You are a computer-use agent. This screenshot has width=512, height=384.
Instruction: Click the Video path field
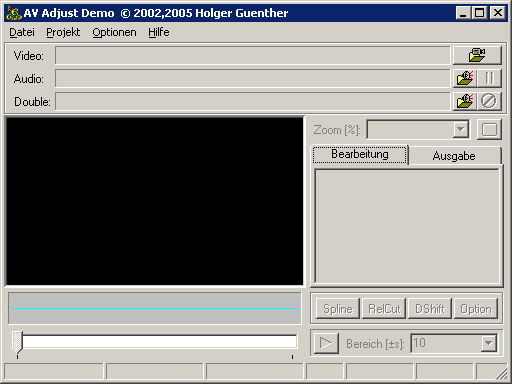pyautogui.click(x=253, y=55)
